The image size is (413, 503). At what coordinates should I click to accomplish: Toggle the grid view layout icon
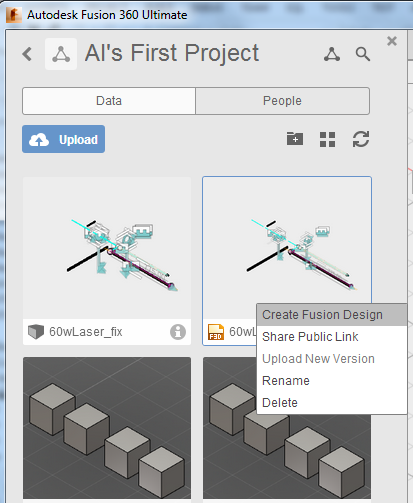(x=327, y=139)
